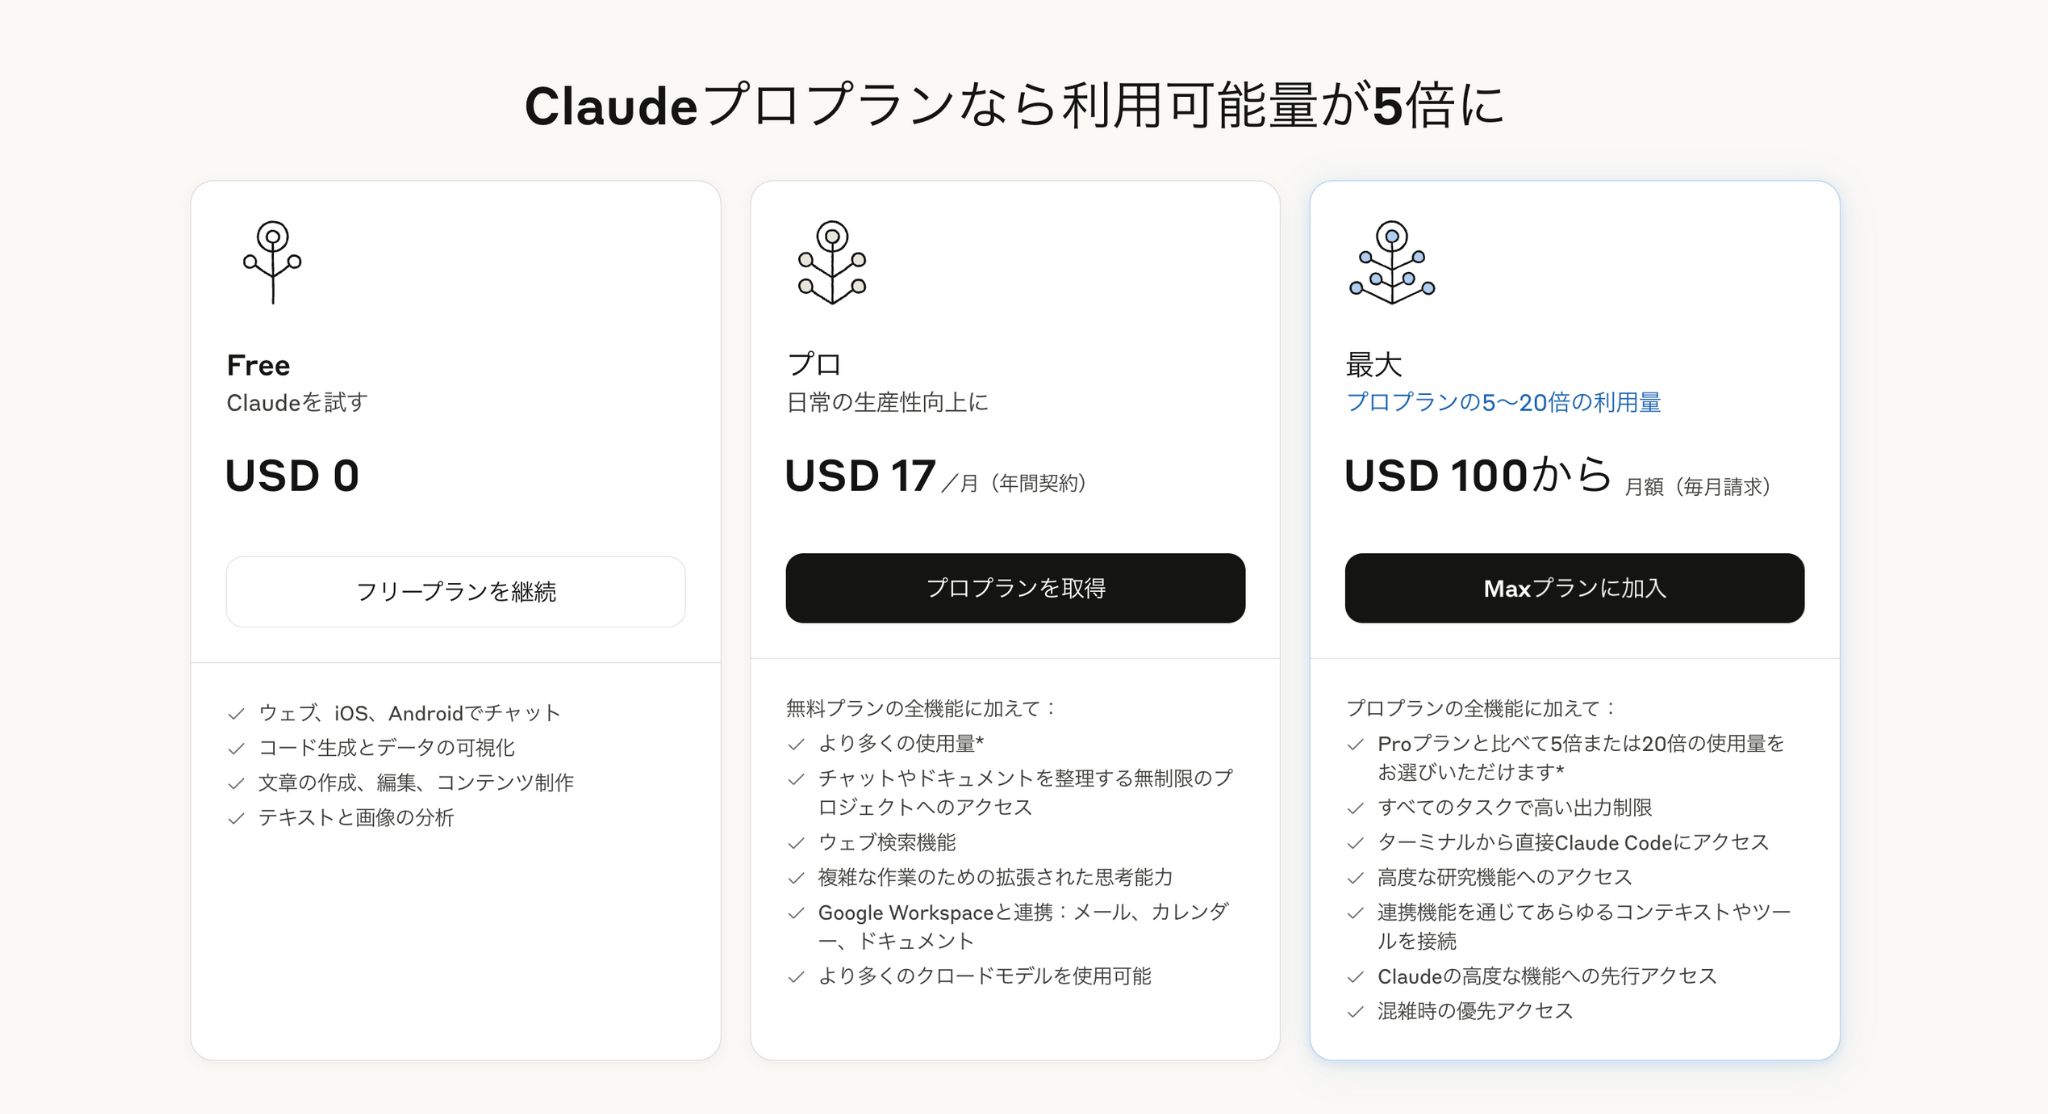Click checkmark beside ウェブ、iOS、Androidでチャット
Screen dimensions: 2048x1114
[x=236, y=714]
